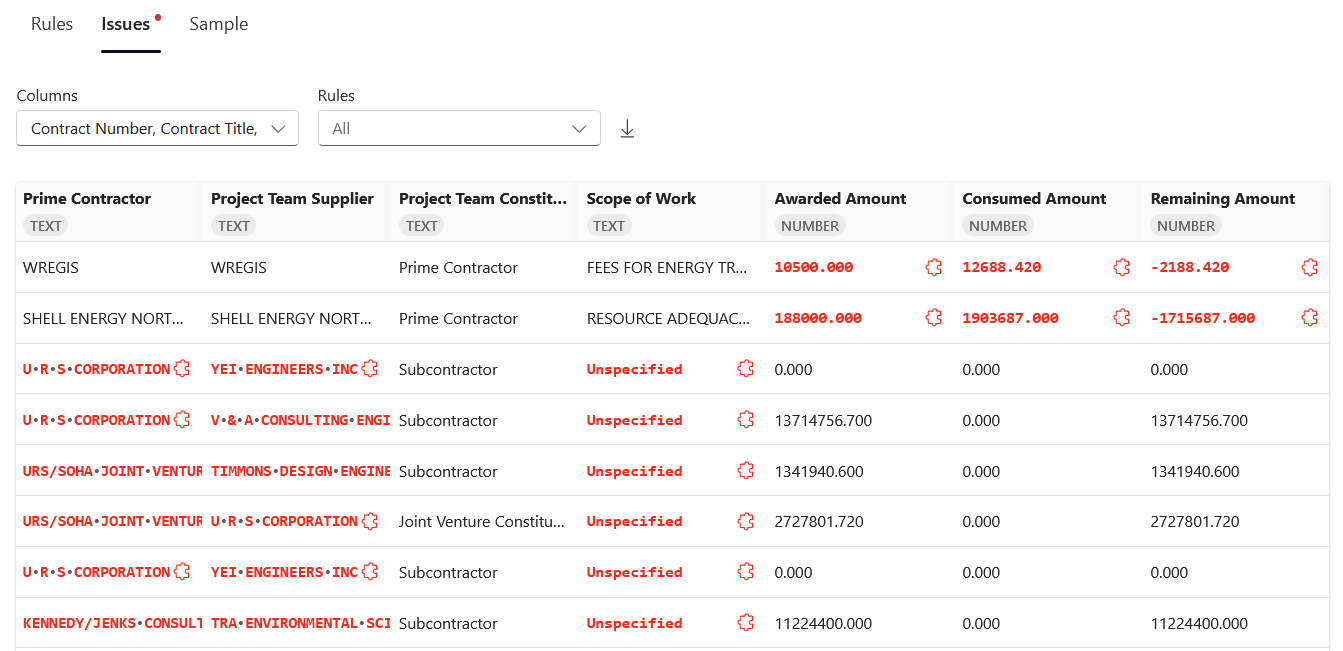Screen dimensions: 1343x651
Task: Switch to the Sample tab
Action: (x=218, y=23)
